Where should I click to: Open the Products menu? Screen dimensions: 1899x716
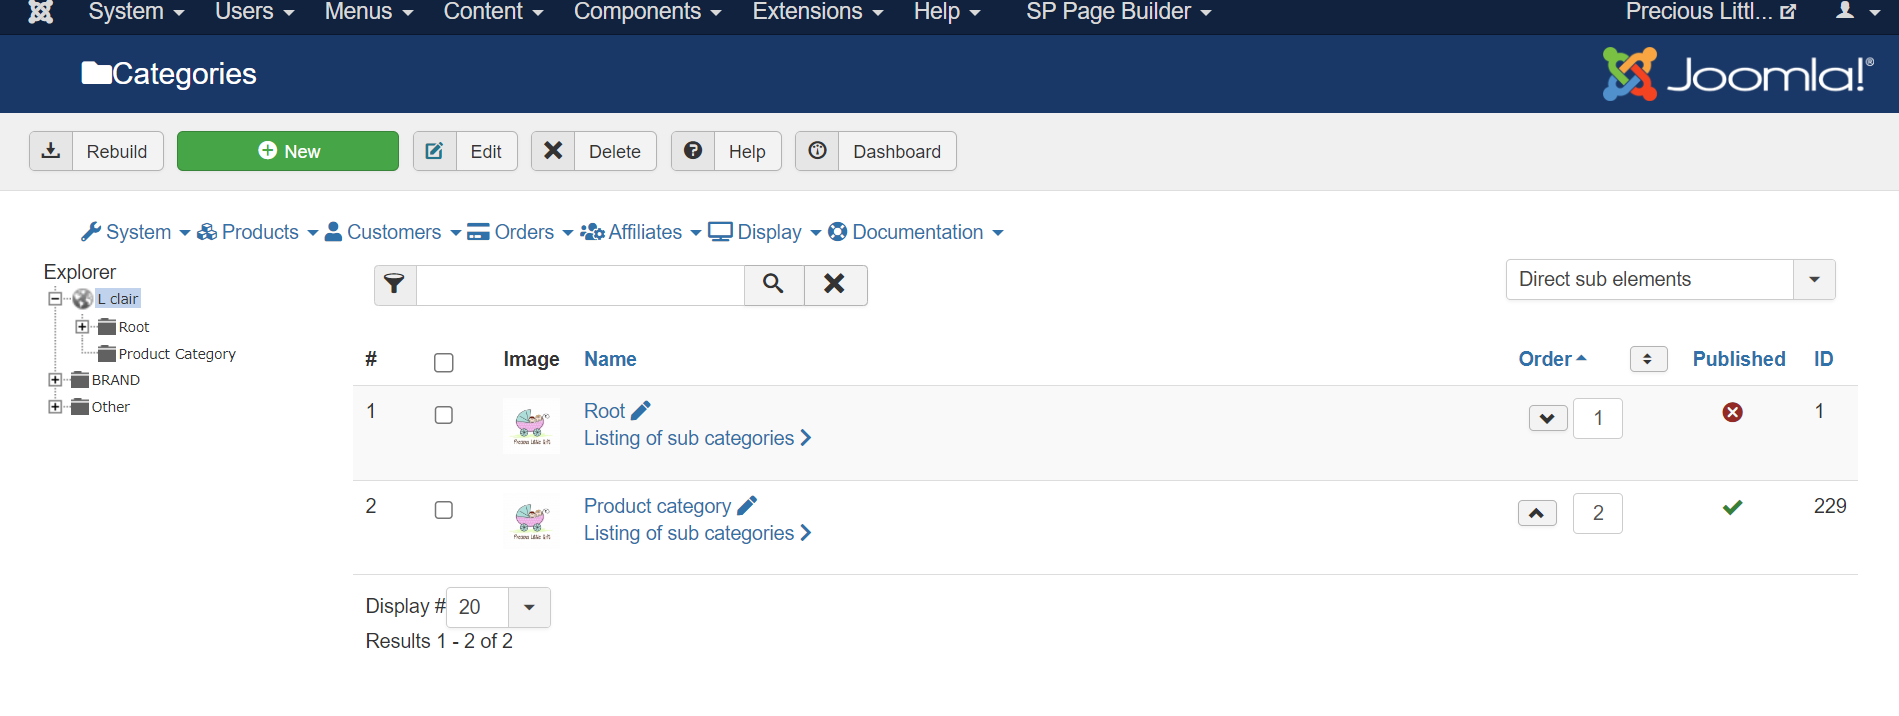258,232
